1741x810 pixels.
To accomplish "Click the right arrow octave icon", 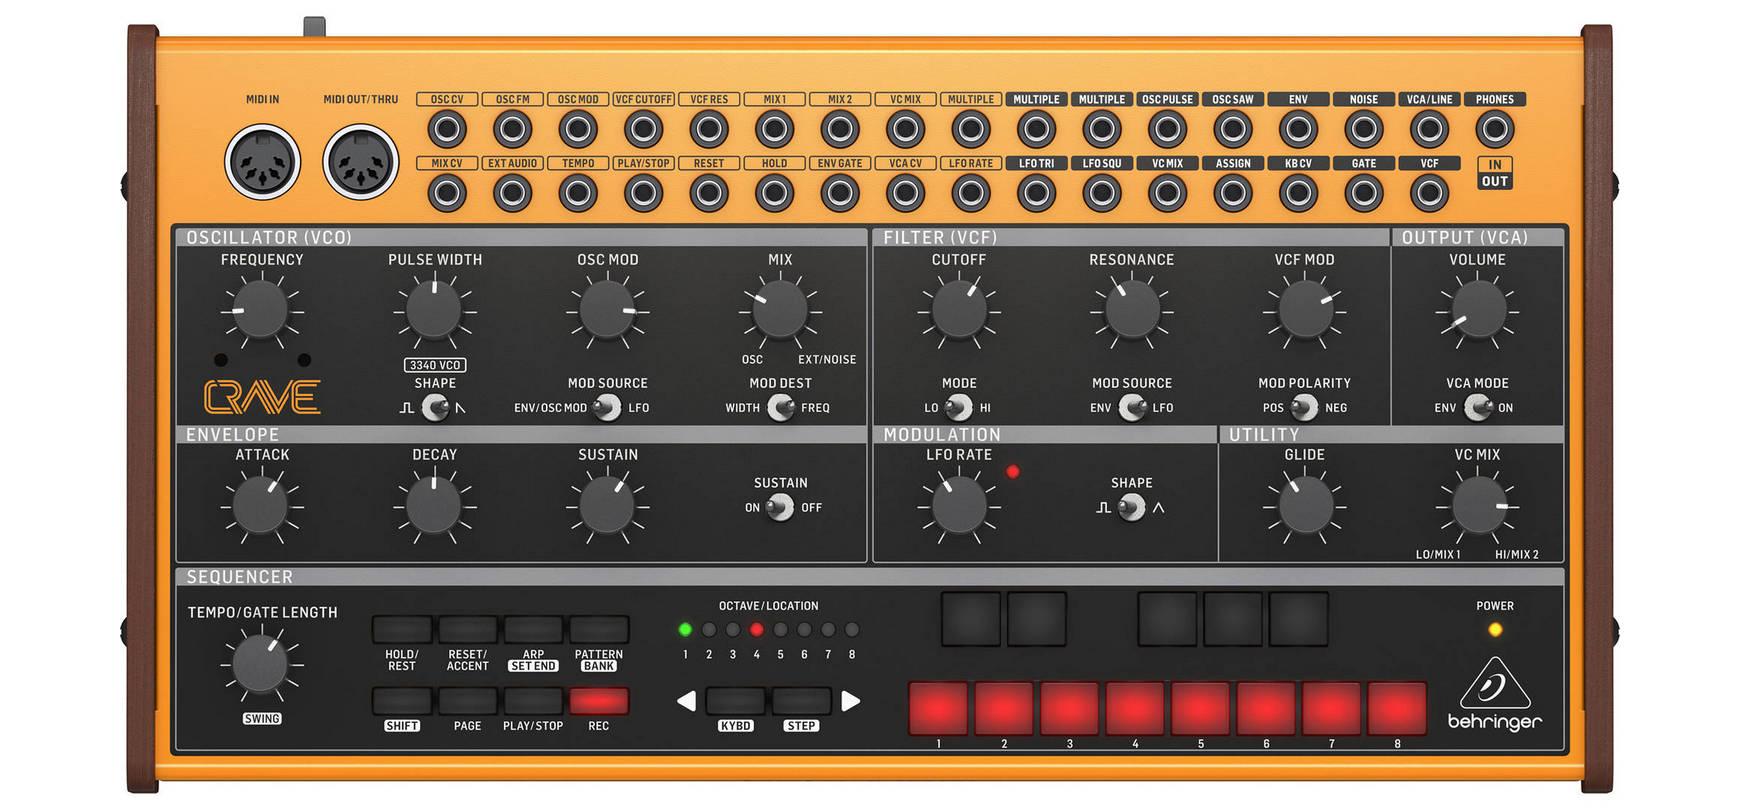I will click(x=850, y=701).
